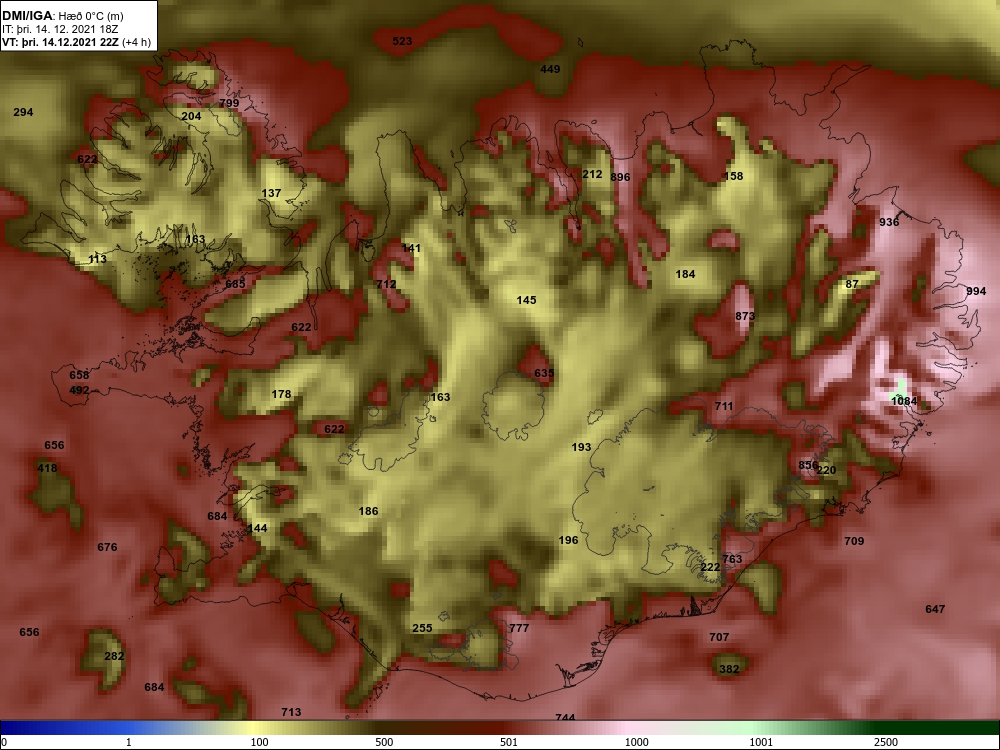The image size is (1000, 750).
Task: Click the map value '713'
Action: [x=291, y=712]
